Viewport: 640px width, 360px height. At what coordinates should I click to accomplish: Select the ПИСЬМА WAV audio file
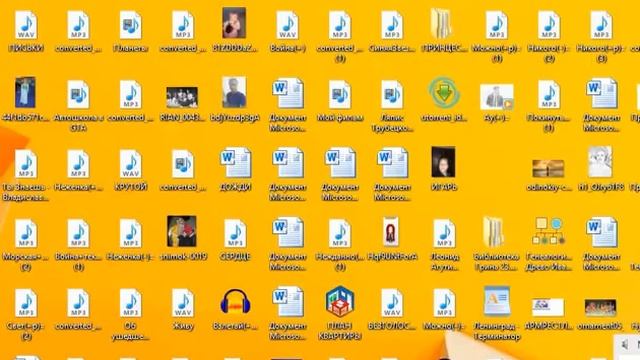(26, 25)
